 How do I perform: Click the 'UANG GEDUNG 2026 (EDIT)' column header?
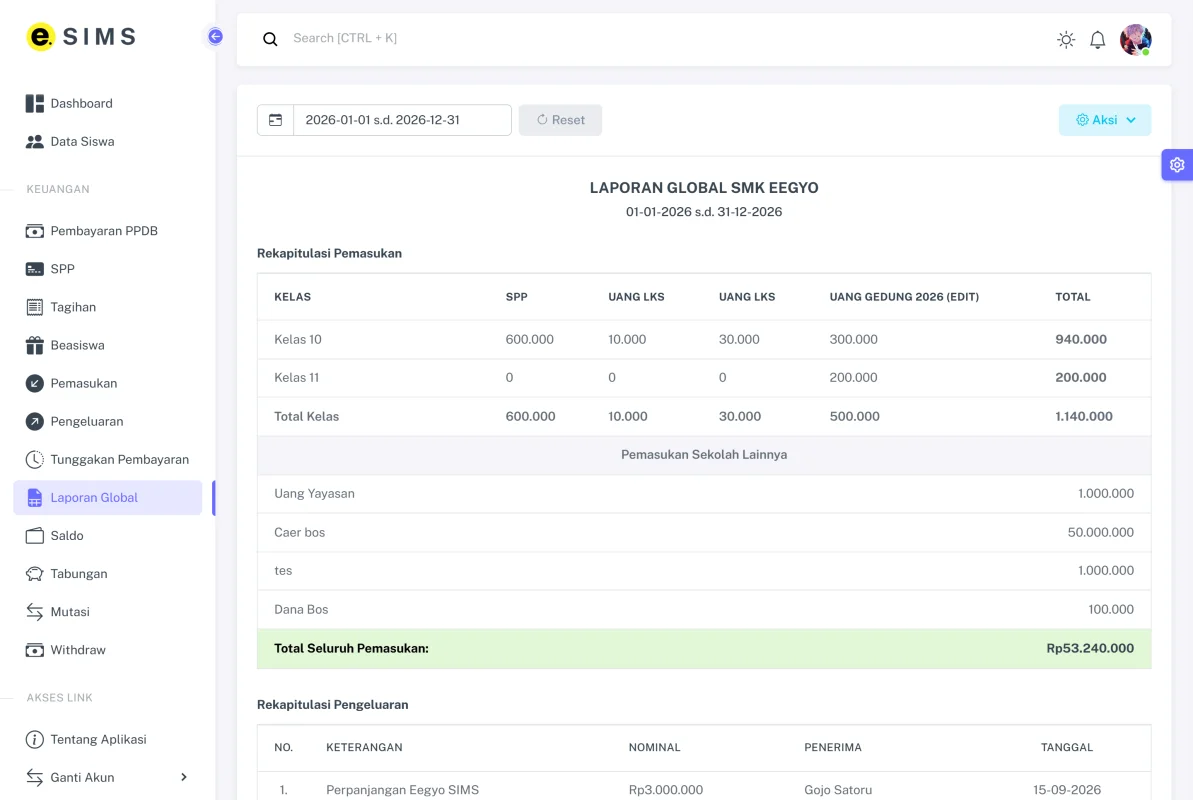(904, 297)
